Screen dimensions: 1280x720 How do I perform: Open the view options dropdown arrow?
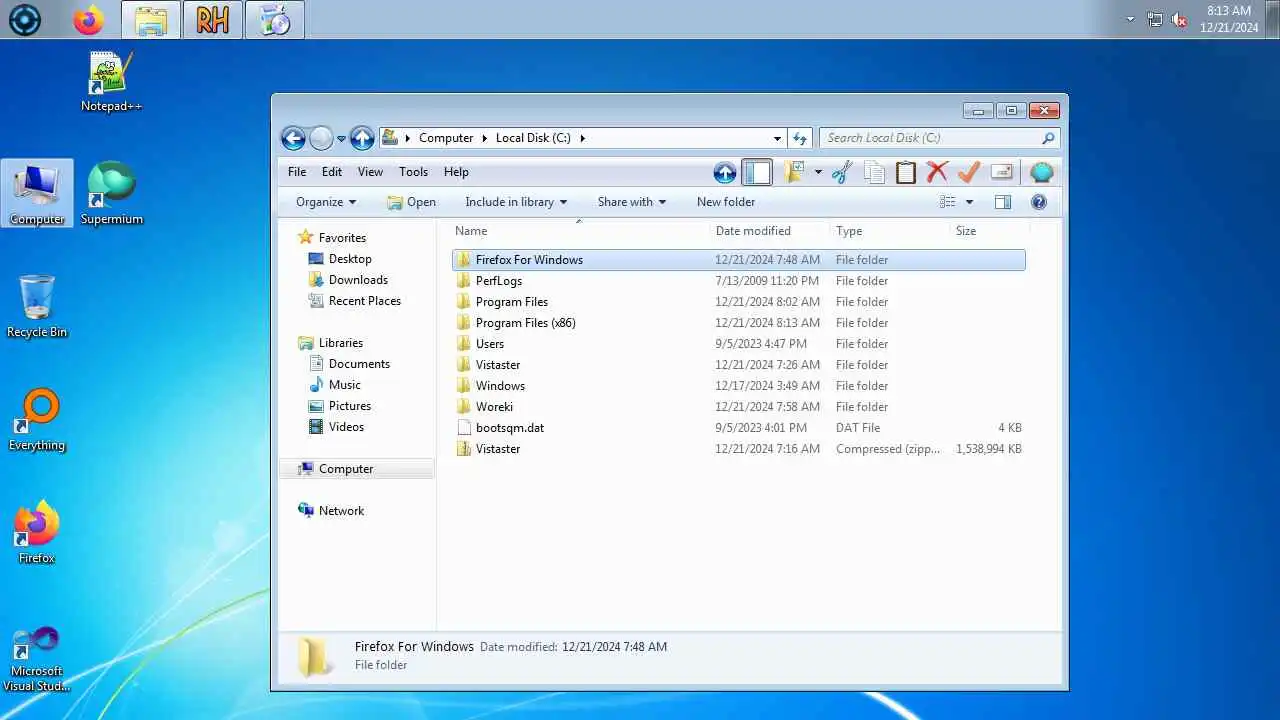click(969, 202)
